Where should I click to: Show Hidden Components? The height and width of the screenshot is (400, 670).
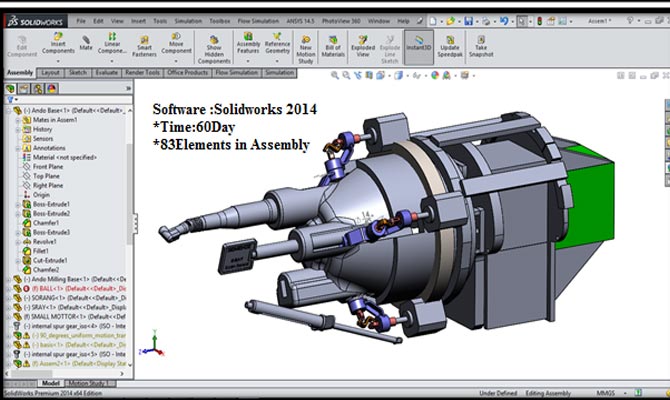pyautogui.click(x=214, y=50)
